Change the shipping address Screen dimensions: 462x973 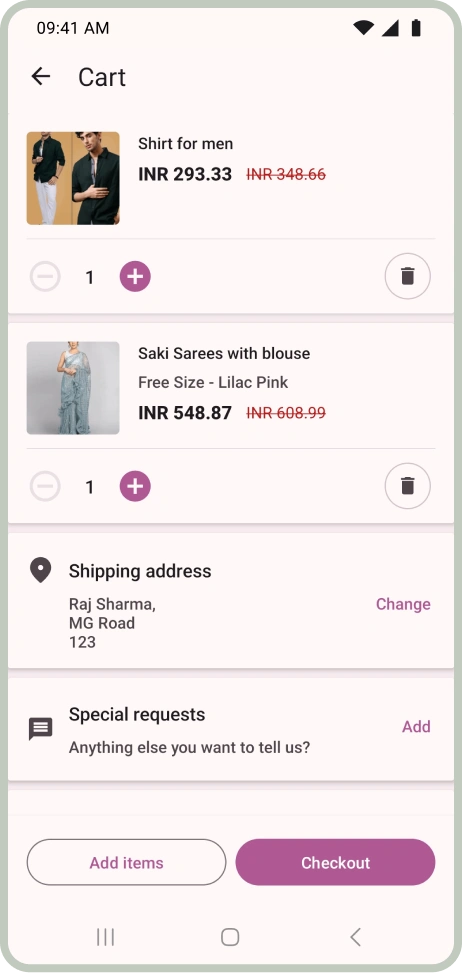pos(403,604)
